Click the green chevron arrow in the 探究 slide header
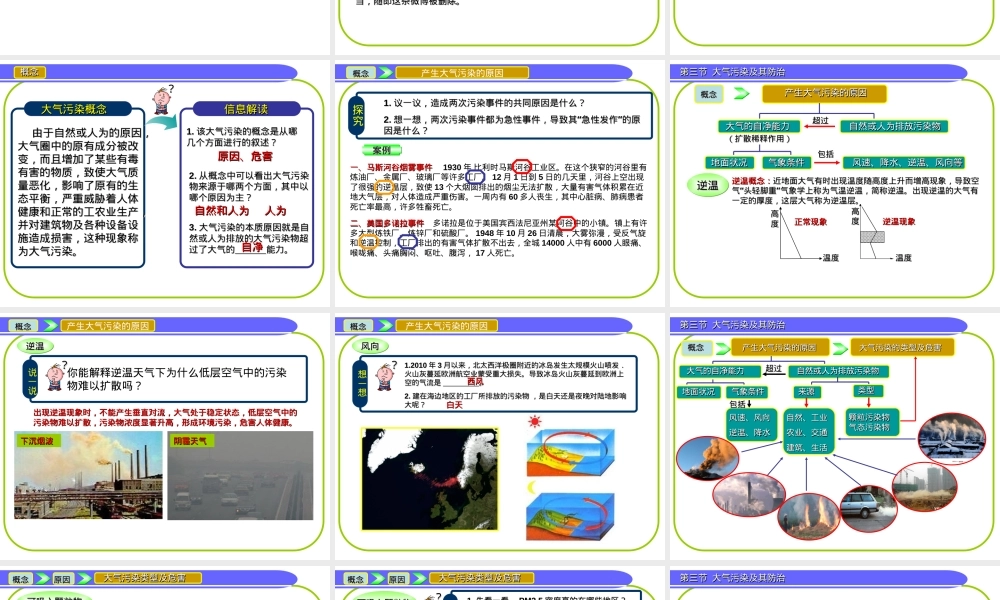Image resolution: width=1000 pixels, height=600 pixels. point(385,73)
